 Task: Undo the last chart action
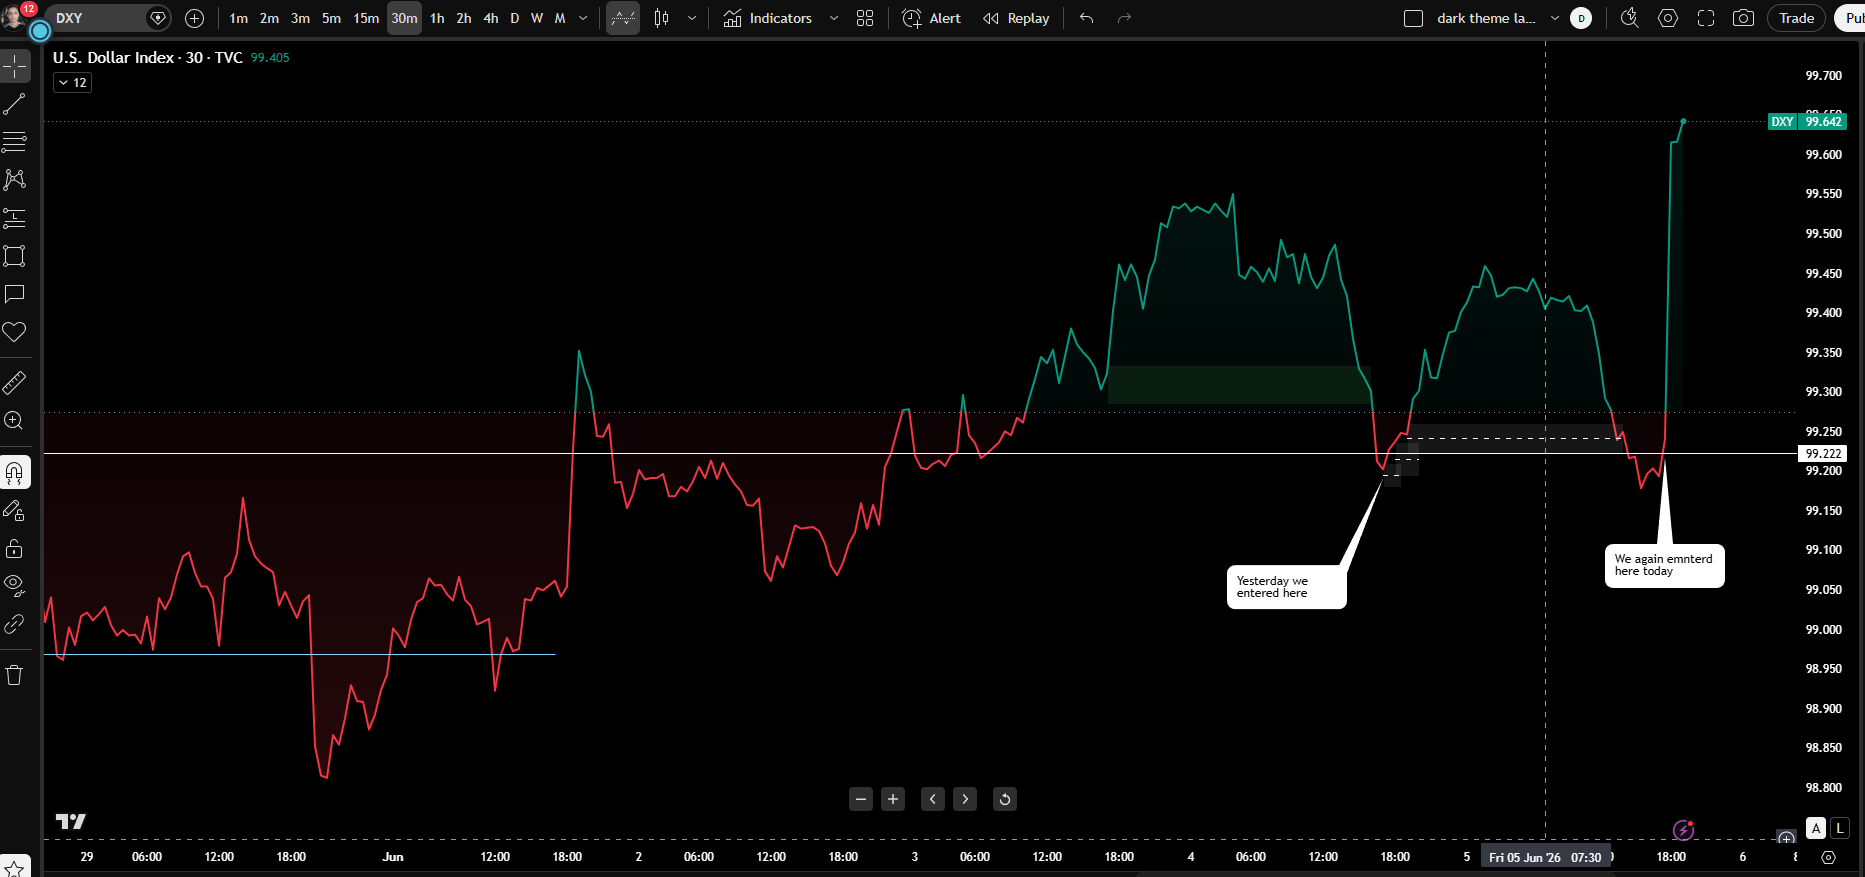click(x=1087, y=18)
